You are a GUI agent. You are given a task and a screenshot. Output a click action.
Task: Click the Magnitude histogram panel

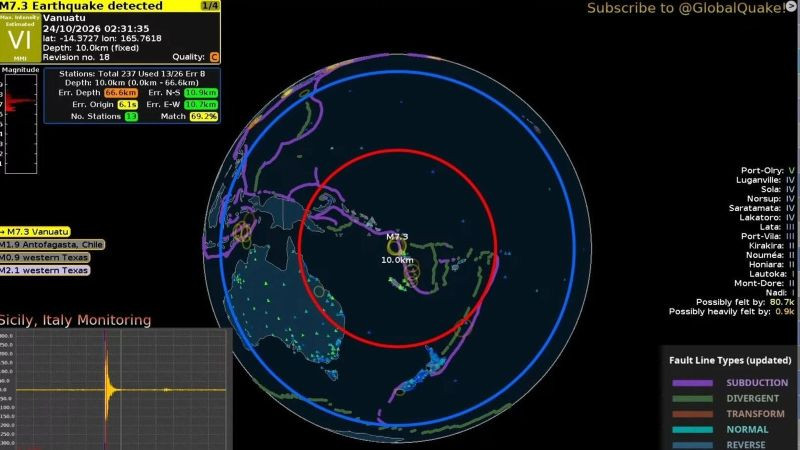click(20, 124)
